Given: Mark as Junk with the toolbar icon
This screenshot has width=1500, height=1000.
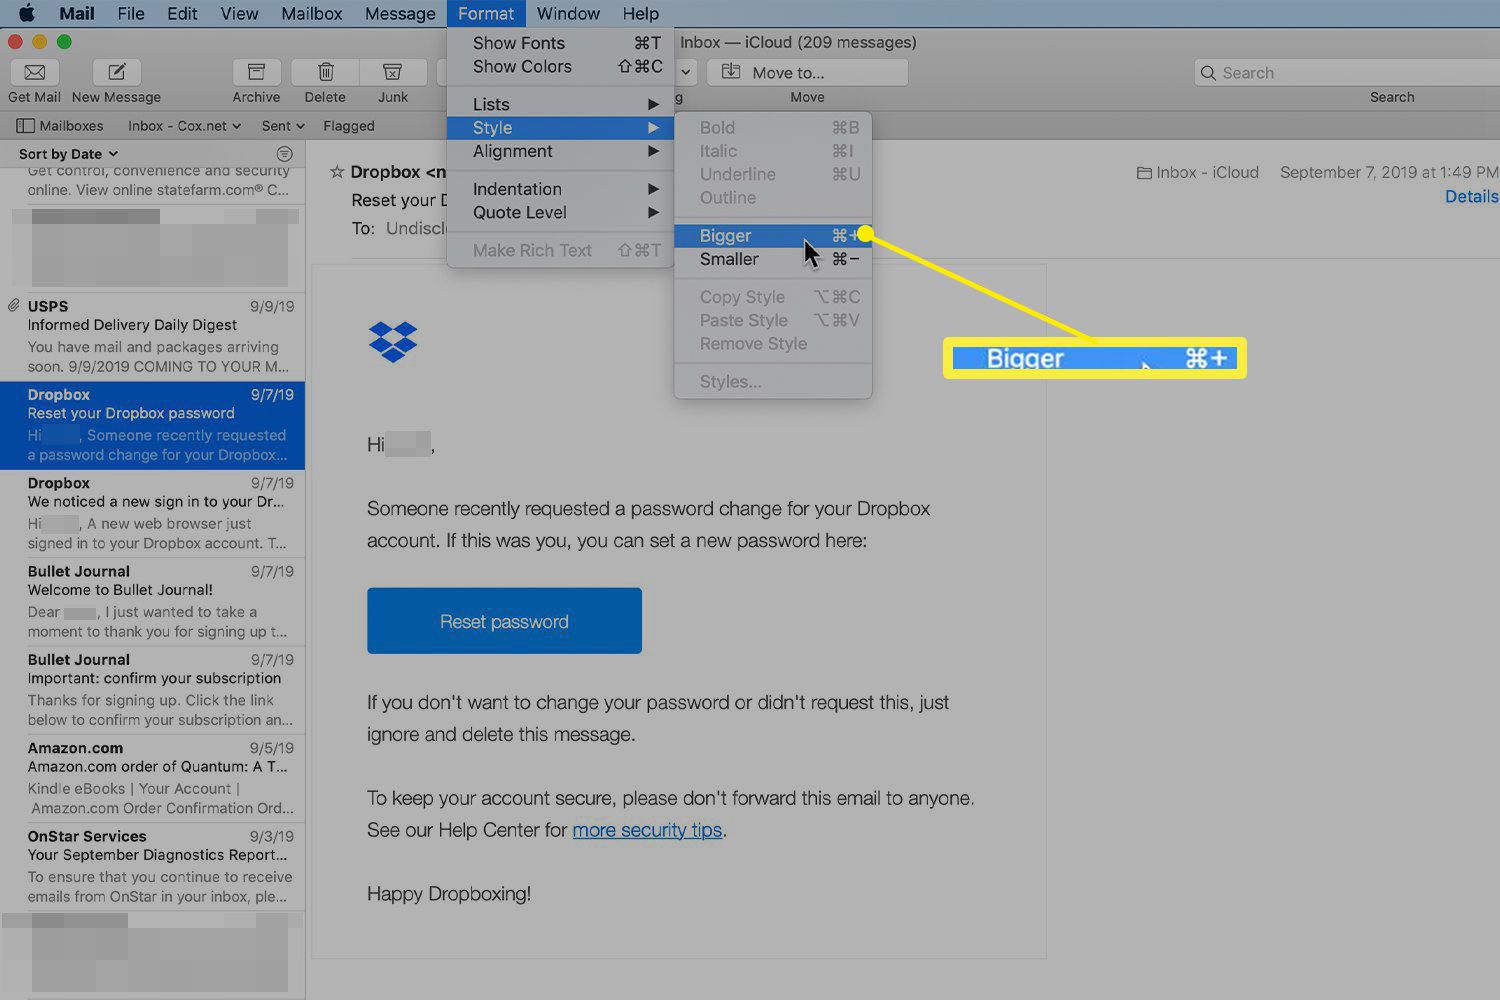Looking at the screenshot, I should click(x=392, y=72).
